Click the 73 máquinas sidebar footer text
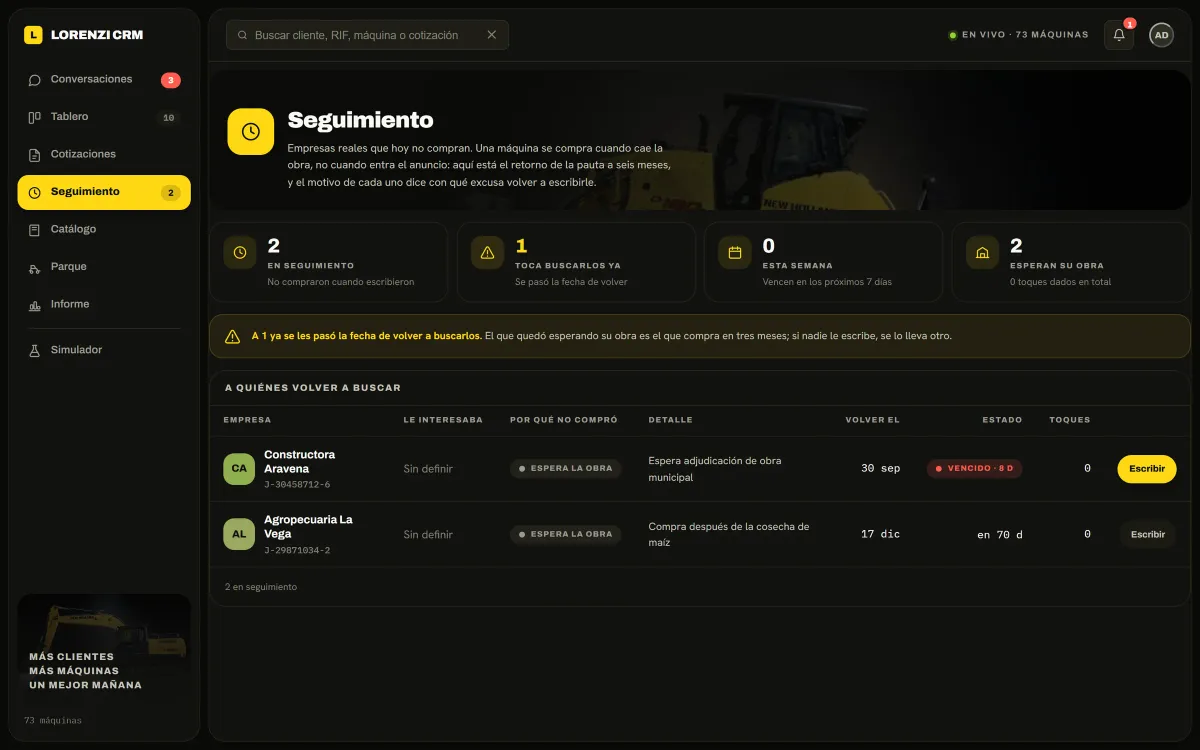This screenshot has width=1200, height=750. pyautogui.click(x=53, y=720)
